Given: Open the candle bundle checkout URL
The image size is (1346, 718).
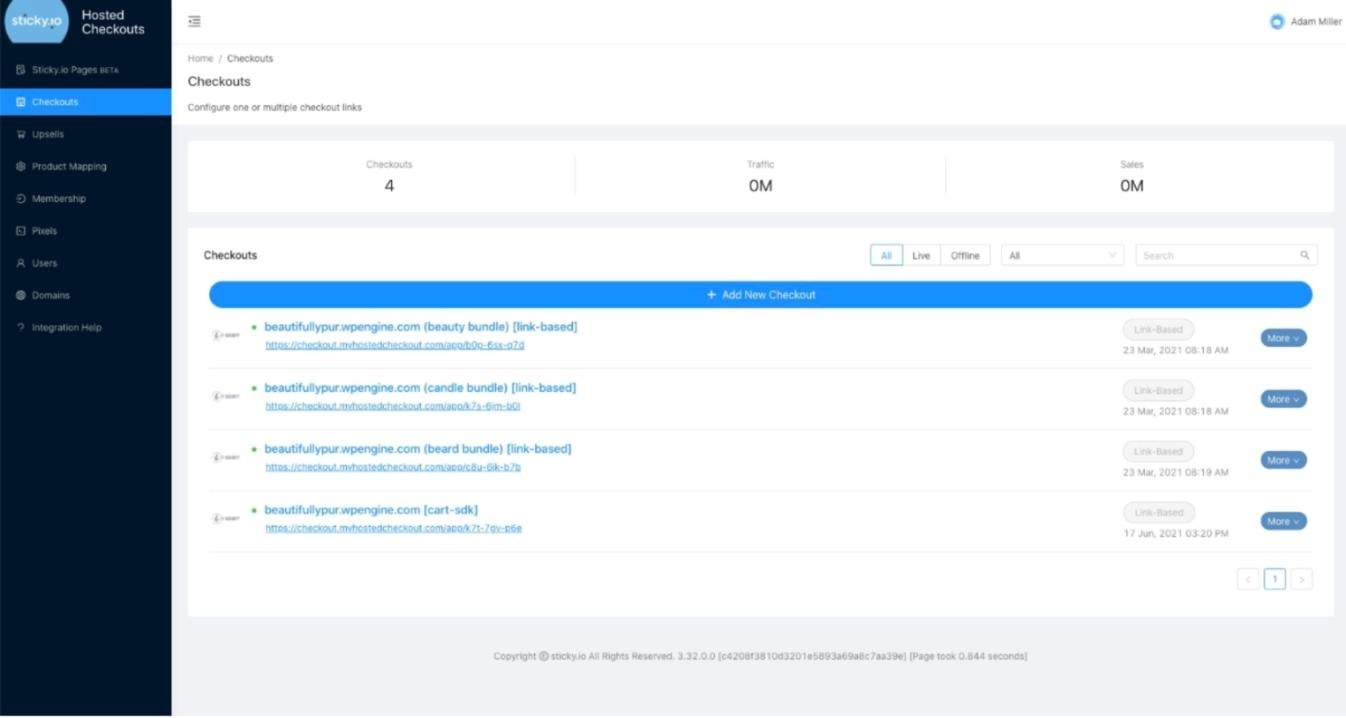Looking at the screenshot, I should click(393, 406).
